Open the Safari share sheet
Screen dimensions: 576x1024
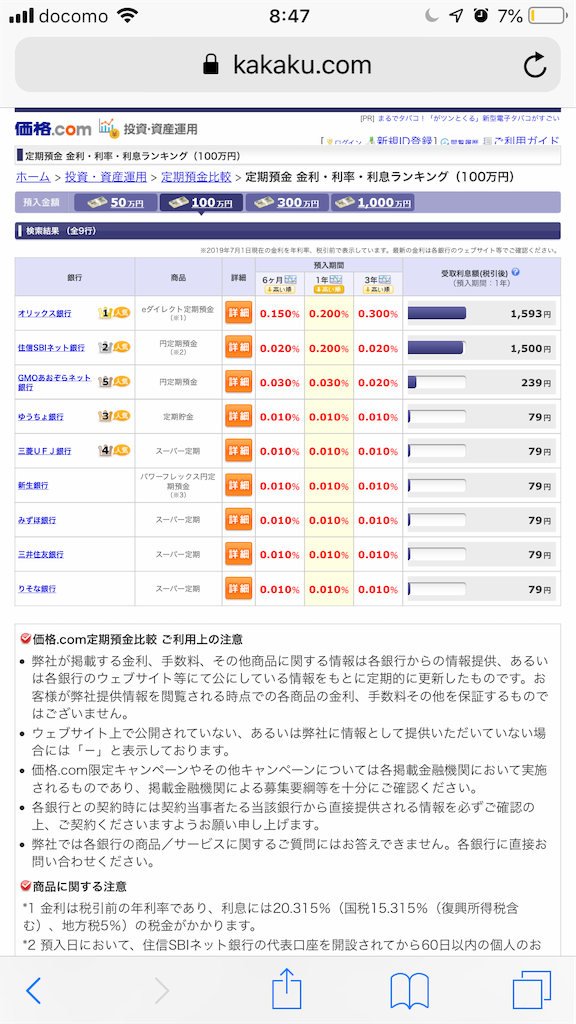287,987
